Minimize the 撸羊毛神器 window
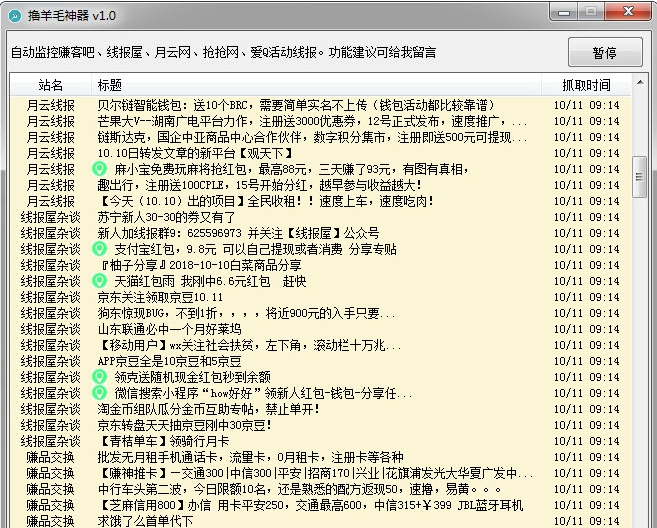The width and height of the screenshot is (657, 528). (x=564, y=13)
